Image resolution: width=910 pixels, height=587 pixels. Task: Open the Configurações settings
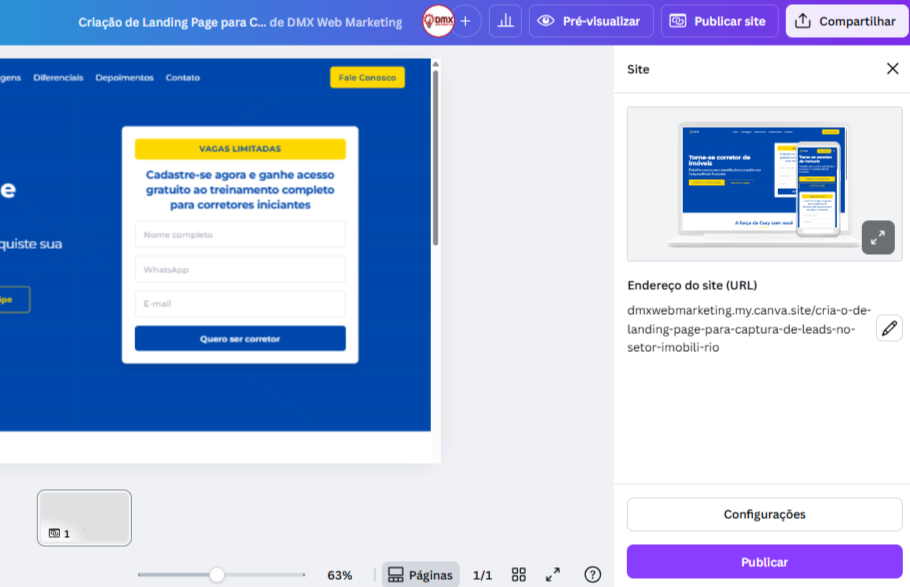(x=764, y=515)
